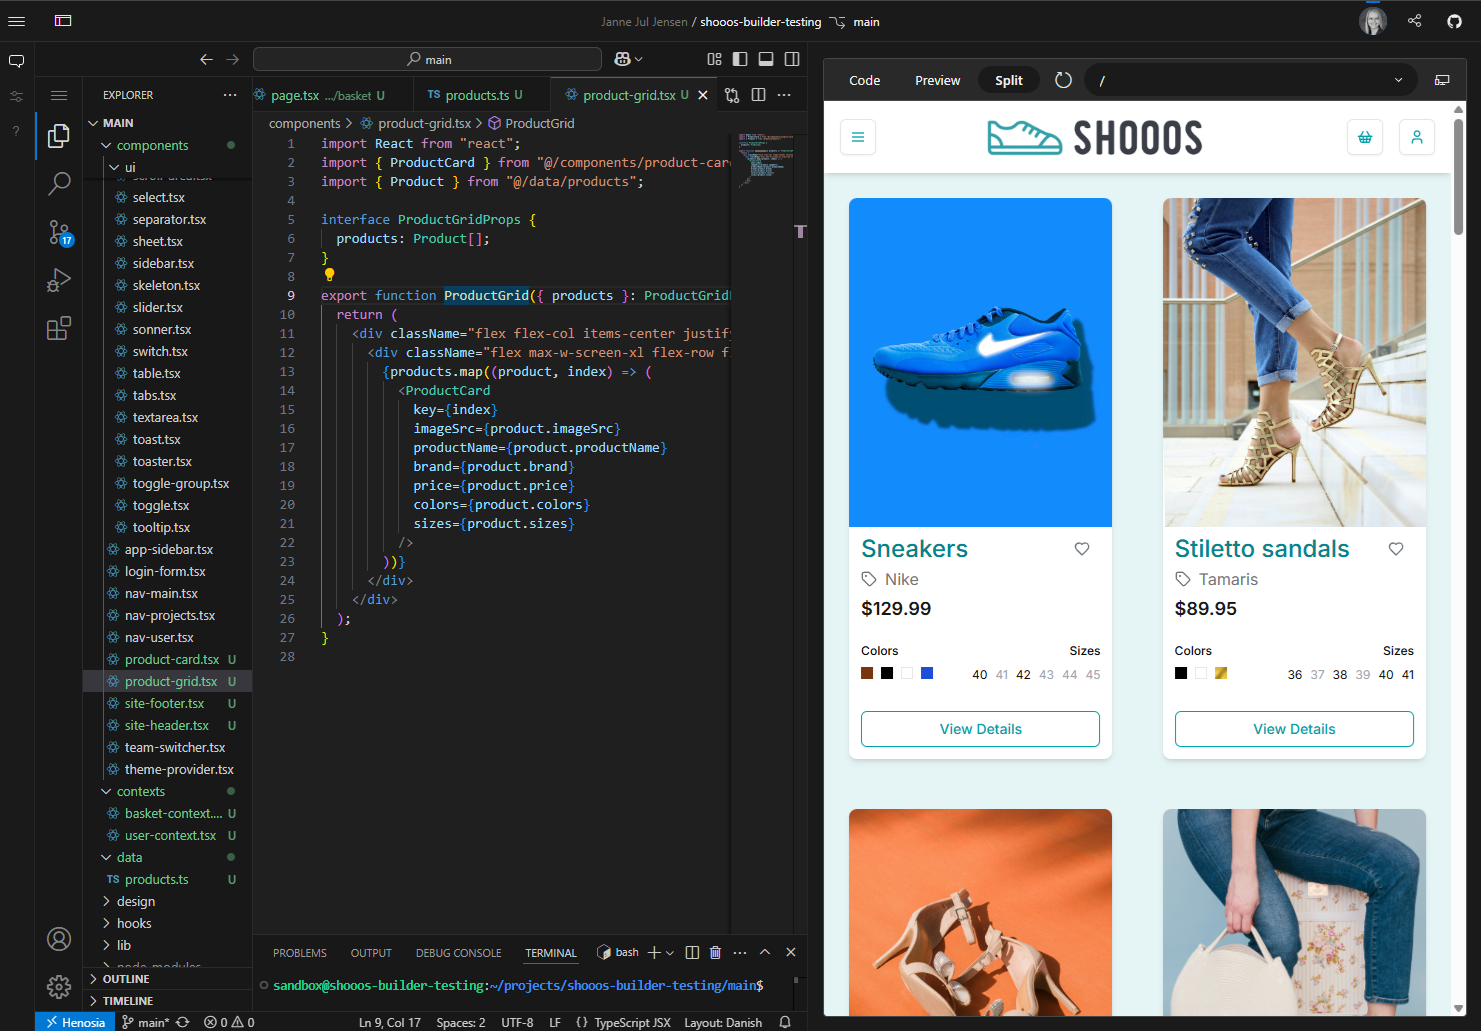Screen dimensions: 1481x1031
Task: Open the preview URL path dropdown
Action: coord(1398,80)
